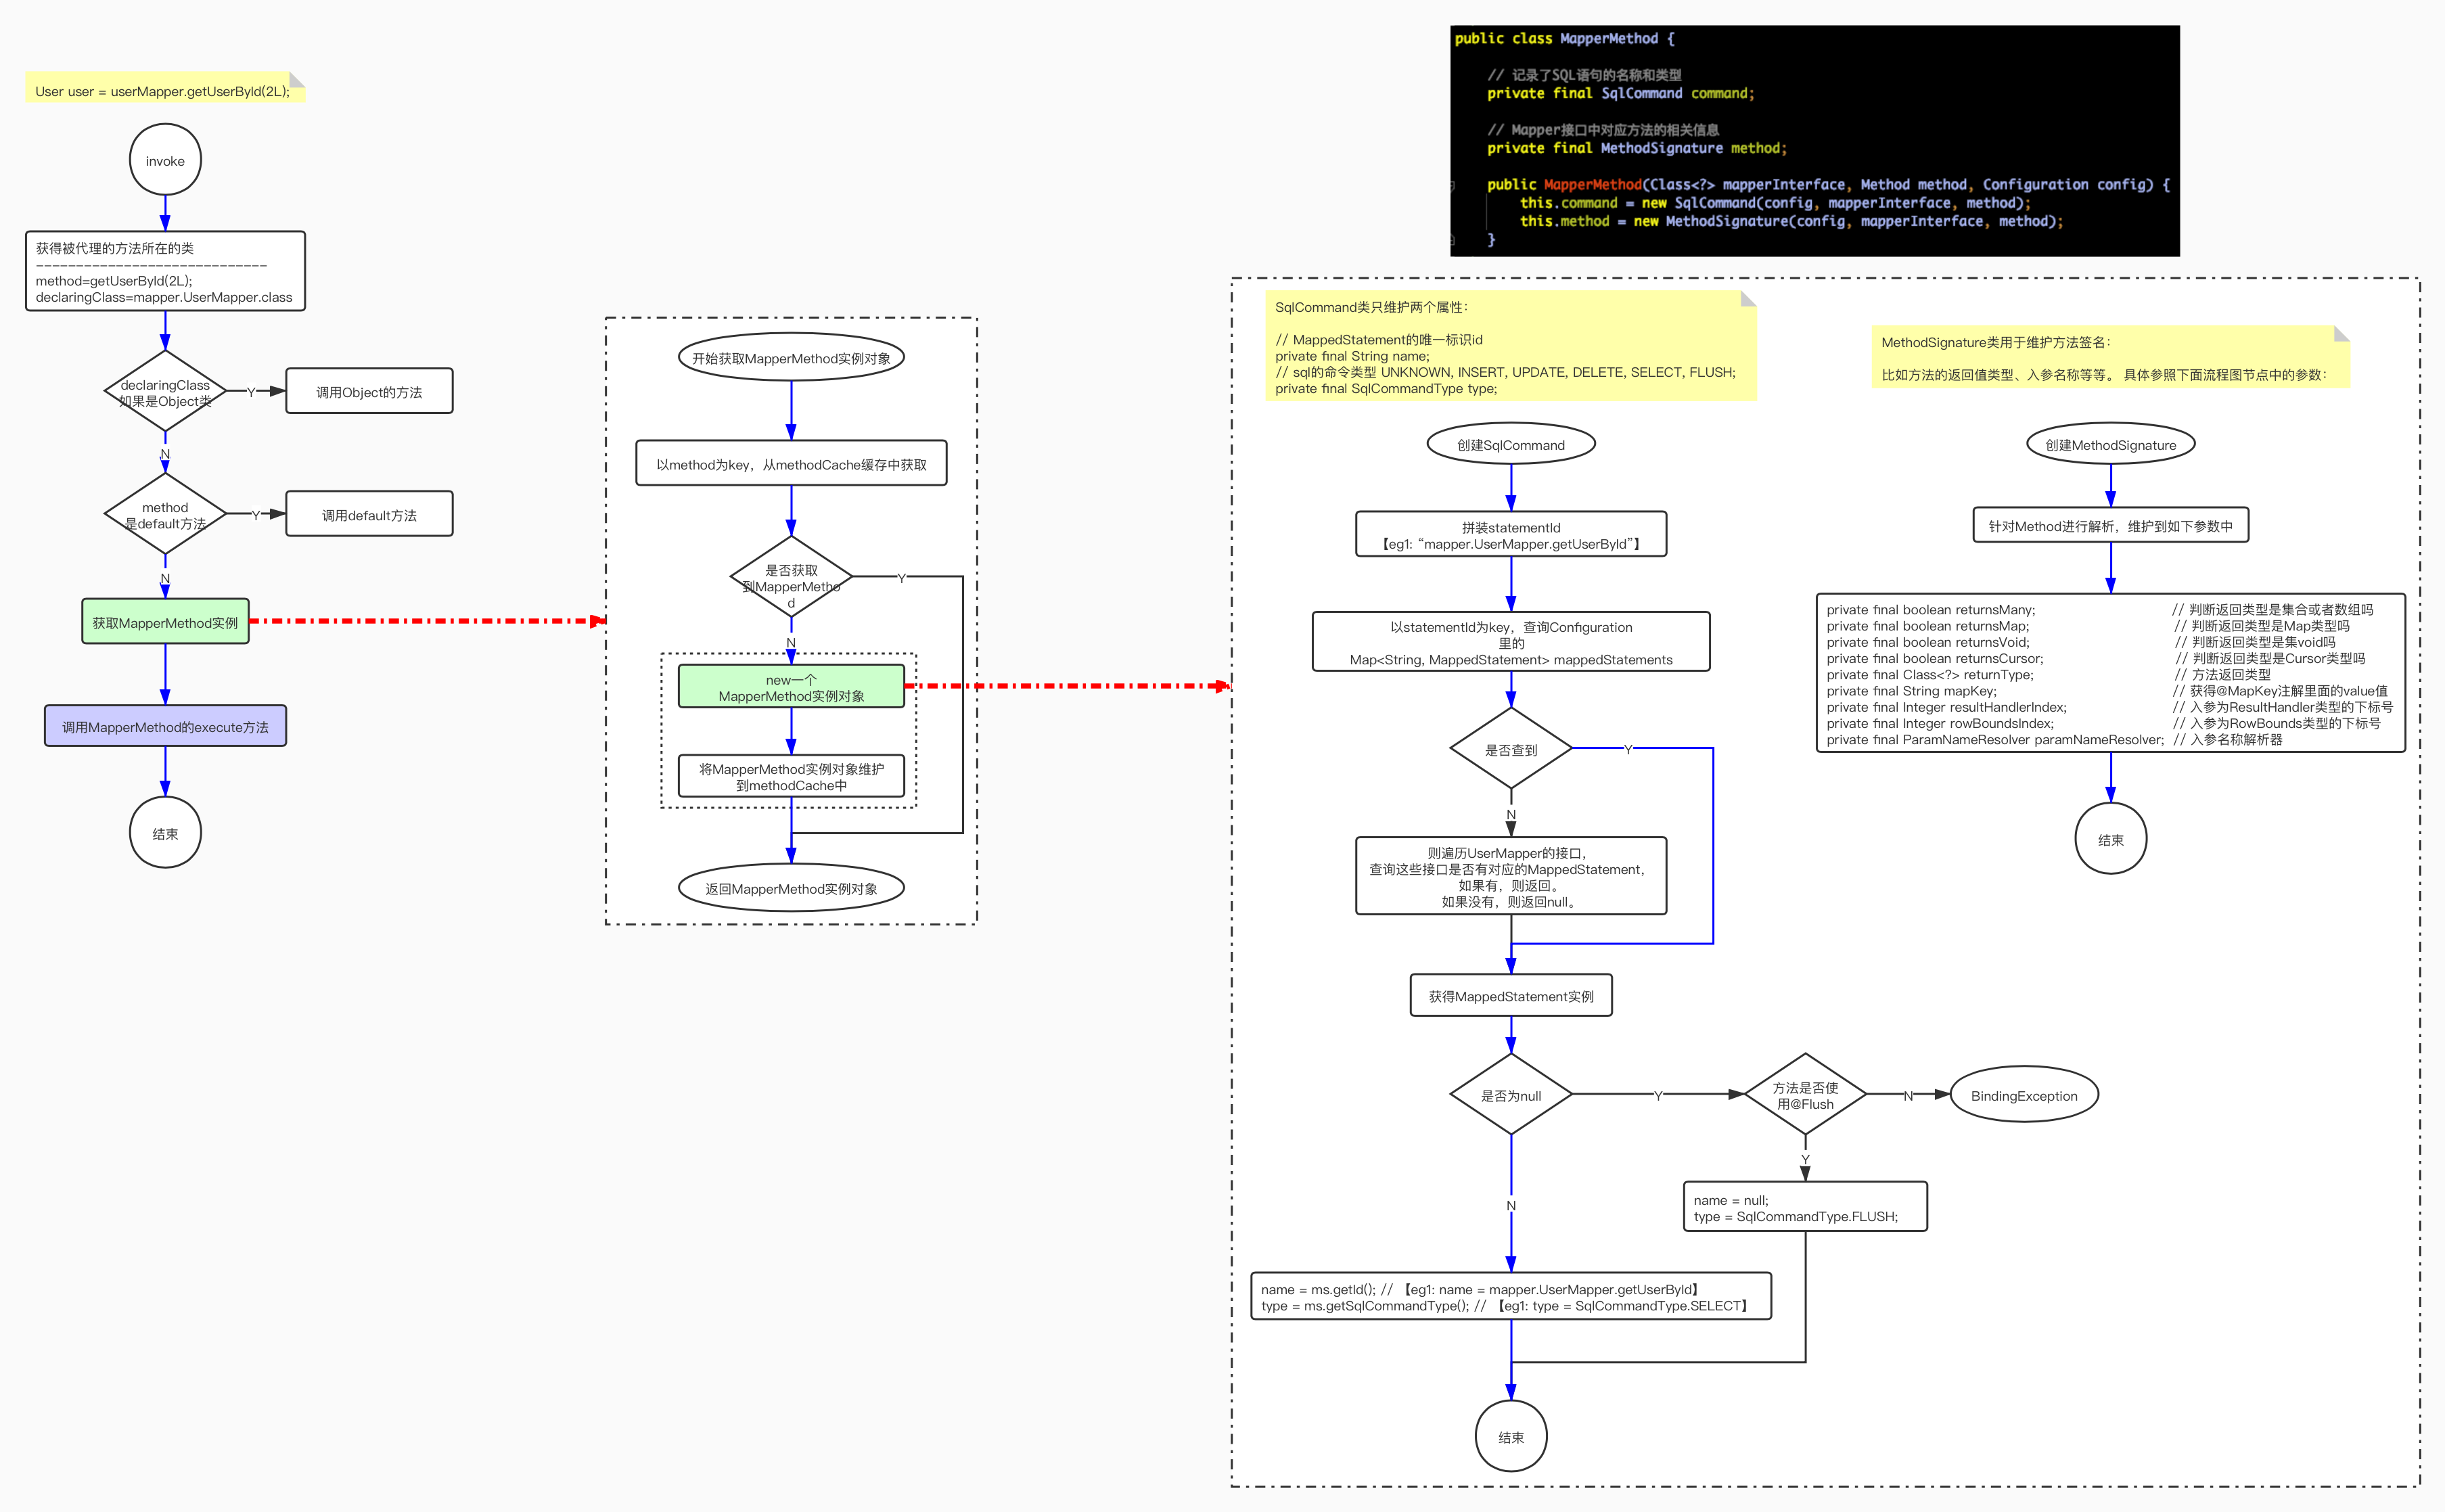
Task: Select the SqlCommandType.FLUSH assignment box
Action: tap(1805, 1207)
